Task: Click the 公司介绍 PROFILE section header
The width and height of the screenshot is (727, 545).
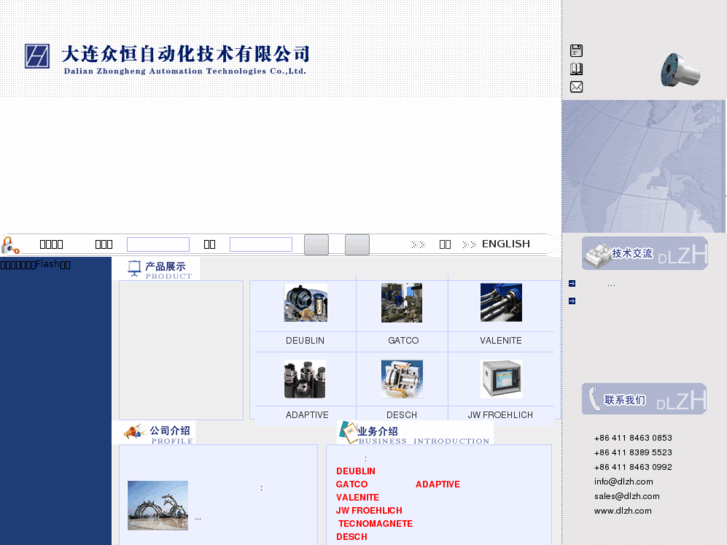Action: tap(159, 433)
